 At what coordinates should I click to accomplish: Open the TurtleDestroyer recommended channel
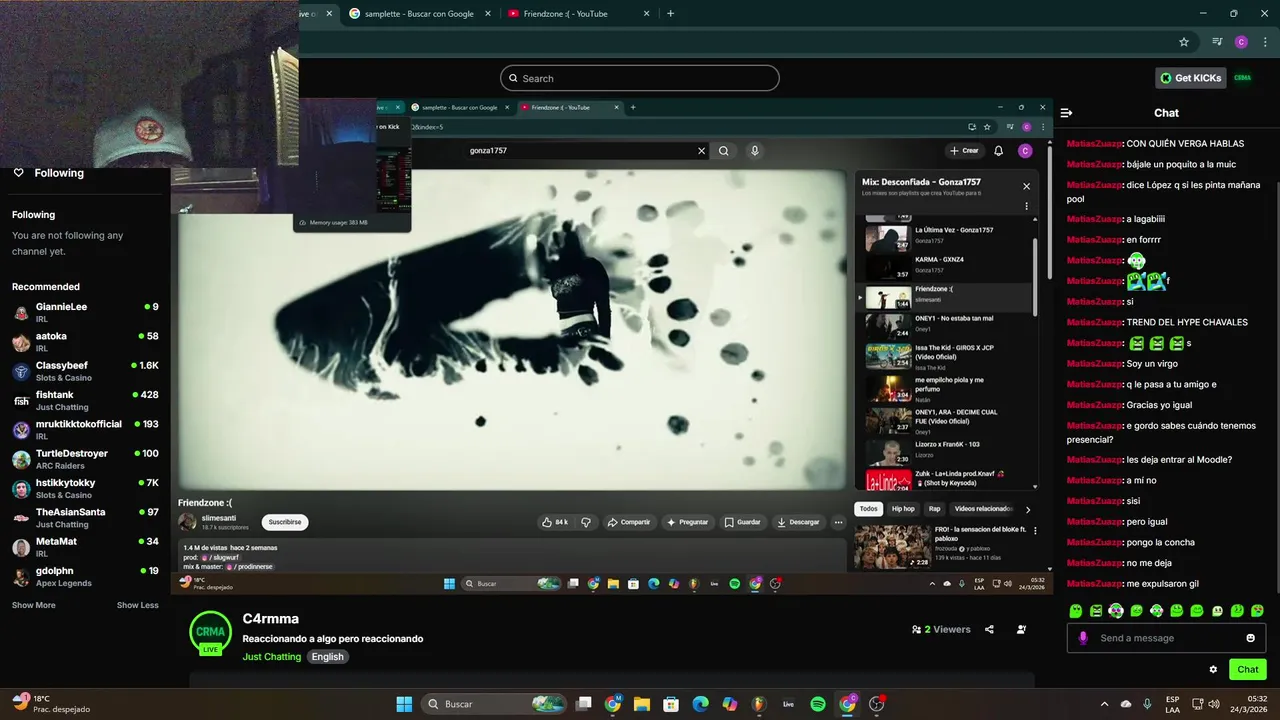85,459
